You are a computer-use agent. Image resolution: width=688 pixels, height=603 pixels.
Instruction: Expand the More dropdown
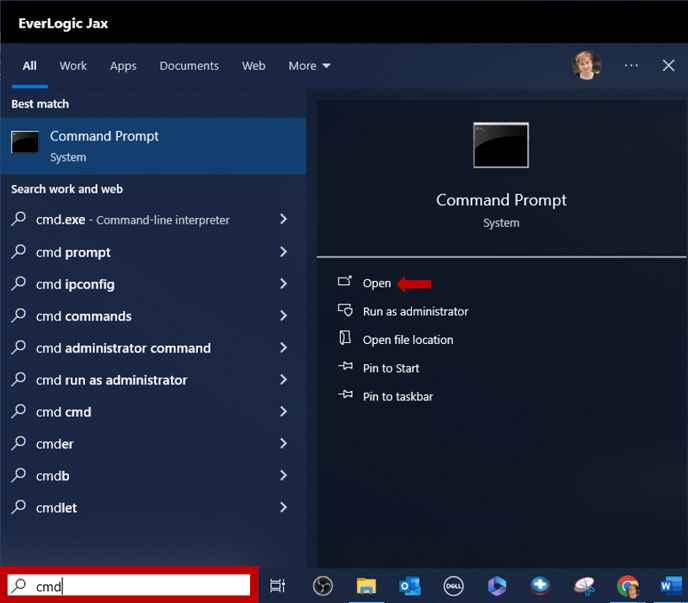309,66
